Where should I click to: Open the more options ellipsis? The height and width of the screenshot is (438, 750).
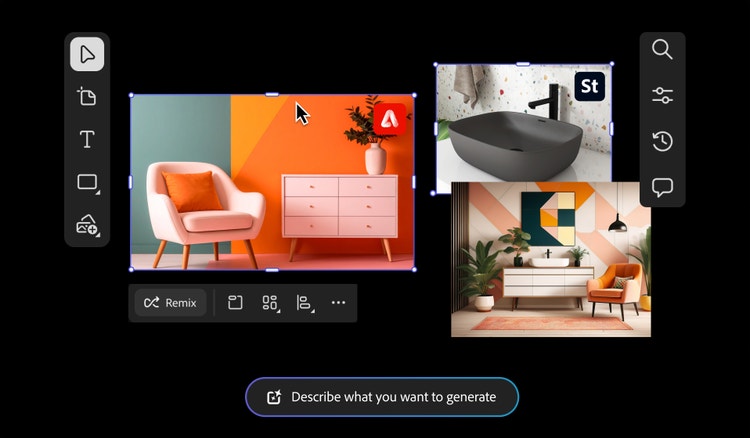click(x=338, y=303)
